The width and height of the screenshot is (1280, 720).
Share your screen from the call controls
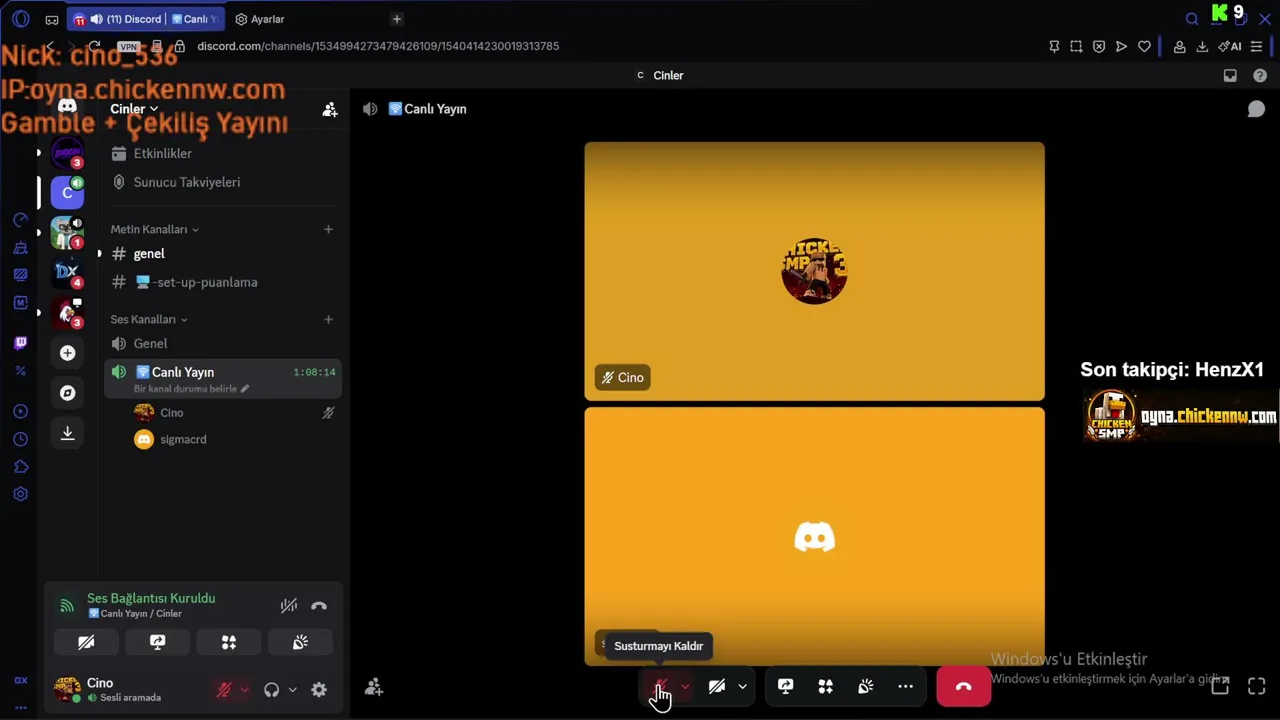point(785,687)
